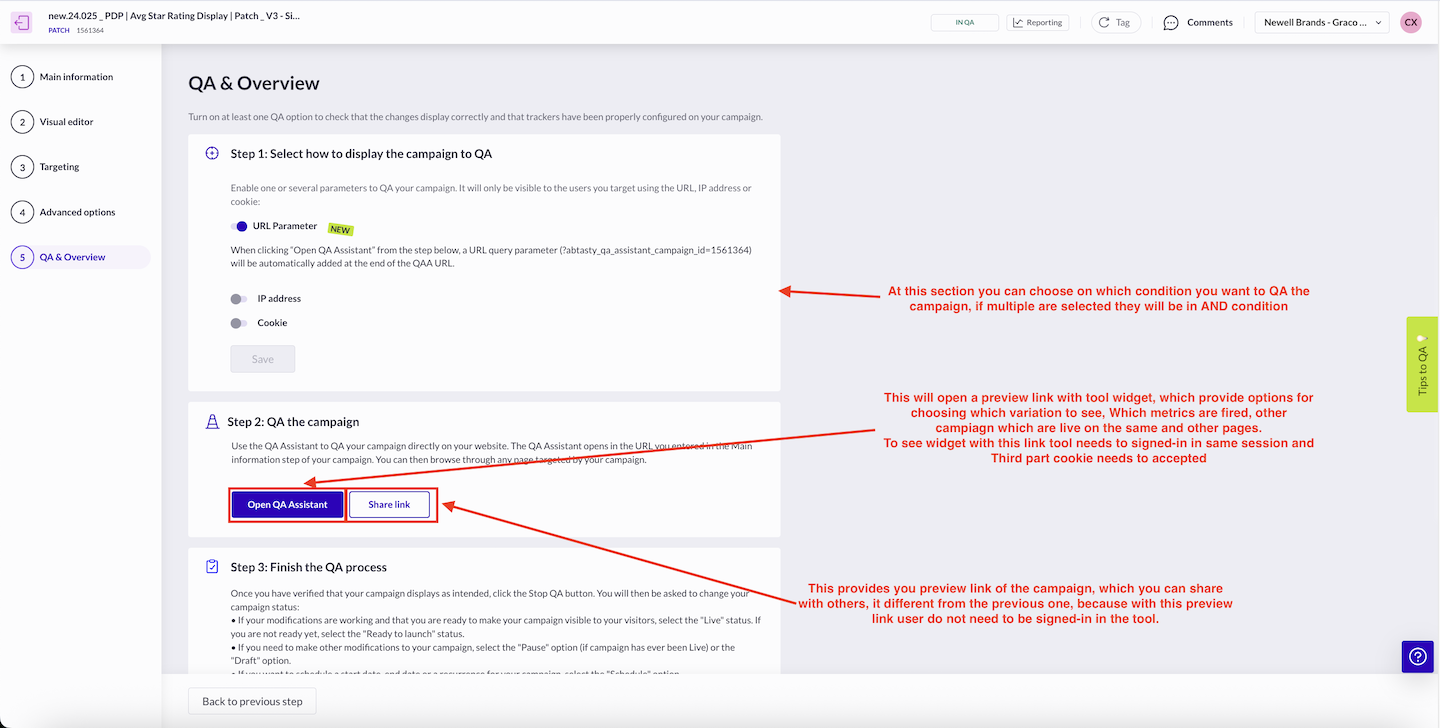Image resolution: width=1440 pixels, height=728 pixels.
Task: Expand the Tips to QA side panel
Action: click(1422, 364)
